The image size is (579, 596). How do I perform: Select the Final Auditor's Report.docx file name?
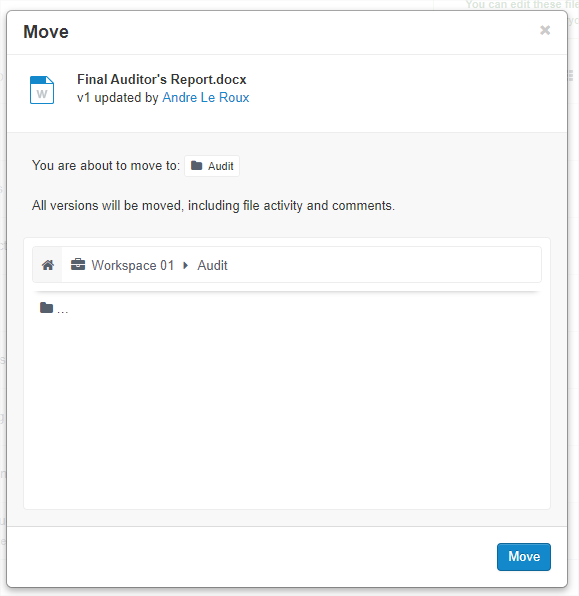coord(162,79)
